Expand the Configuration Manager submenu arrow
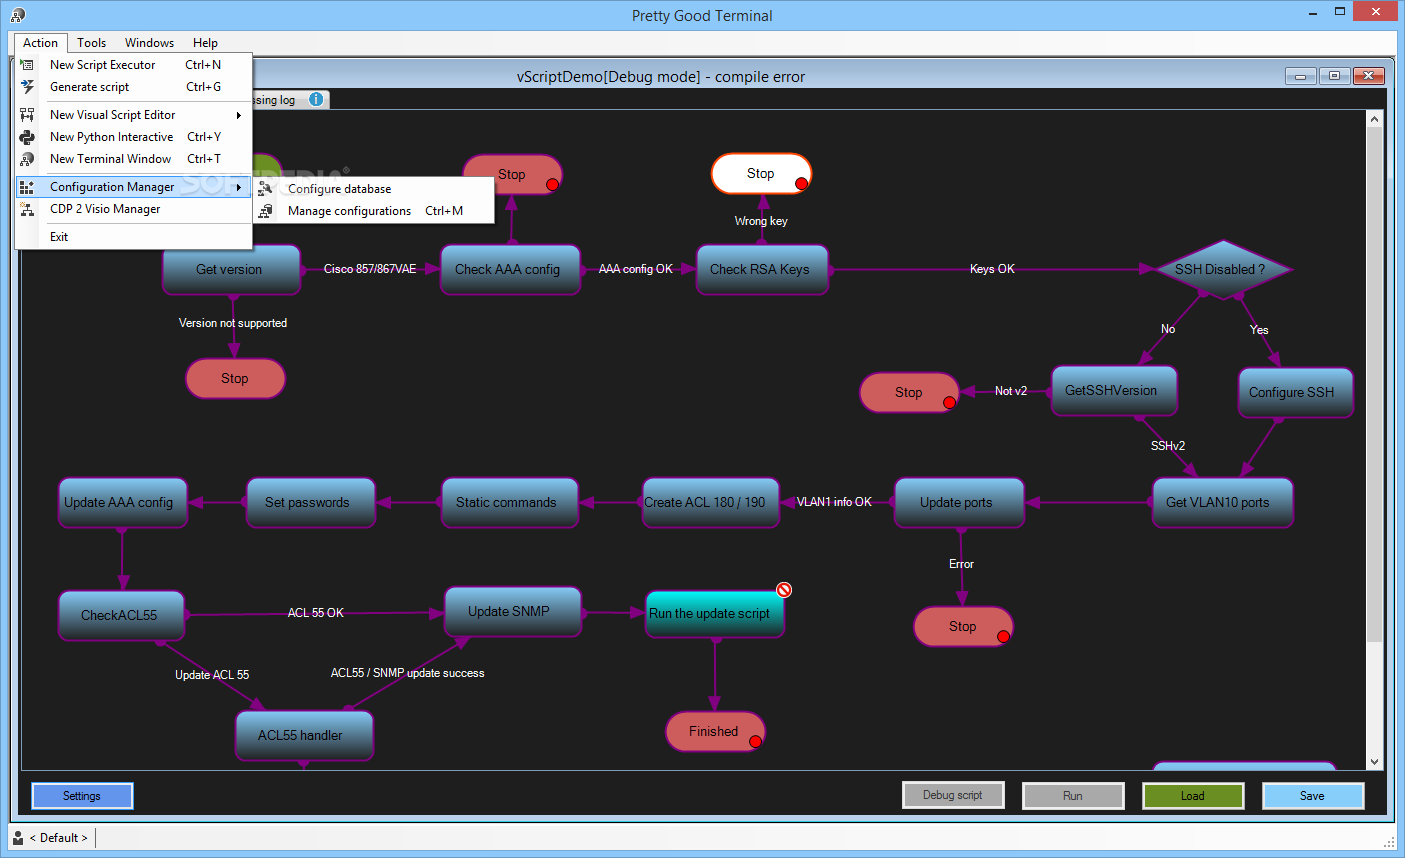 (x=239, y=187)
